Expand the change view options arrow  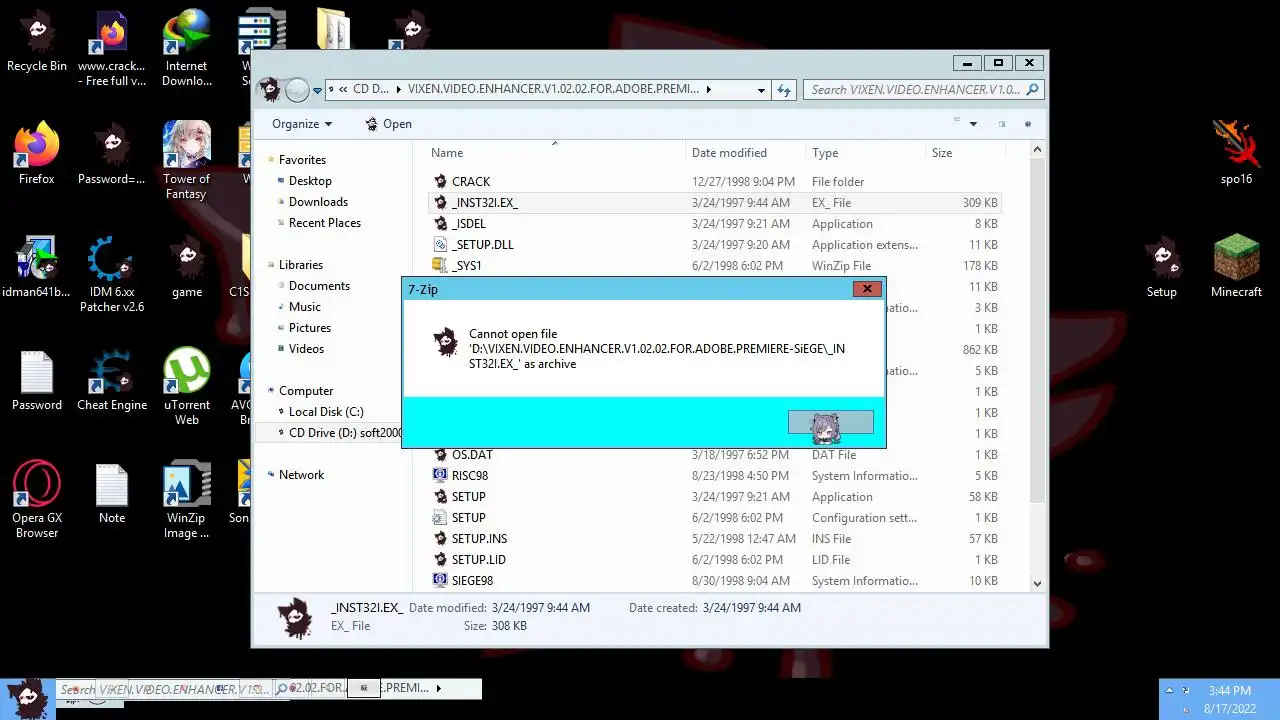[973, 124]
